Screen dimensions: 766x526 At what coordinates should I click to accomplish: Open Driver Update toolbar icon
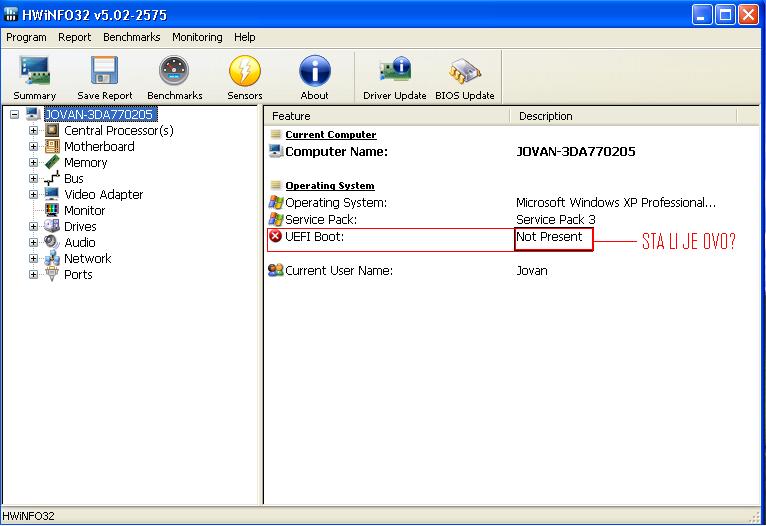coord(395,70)
